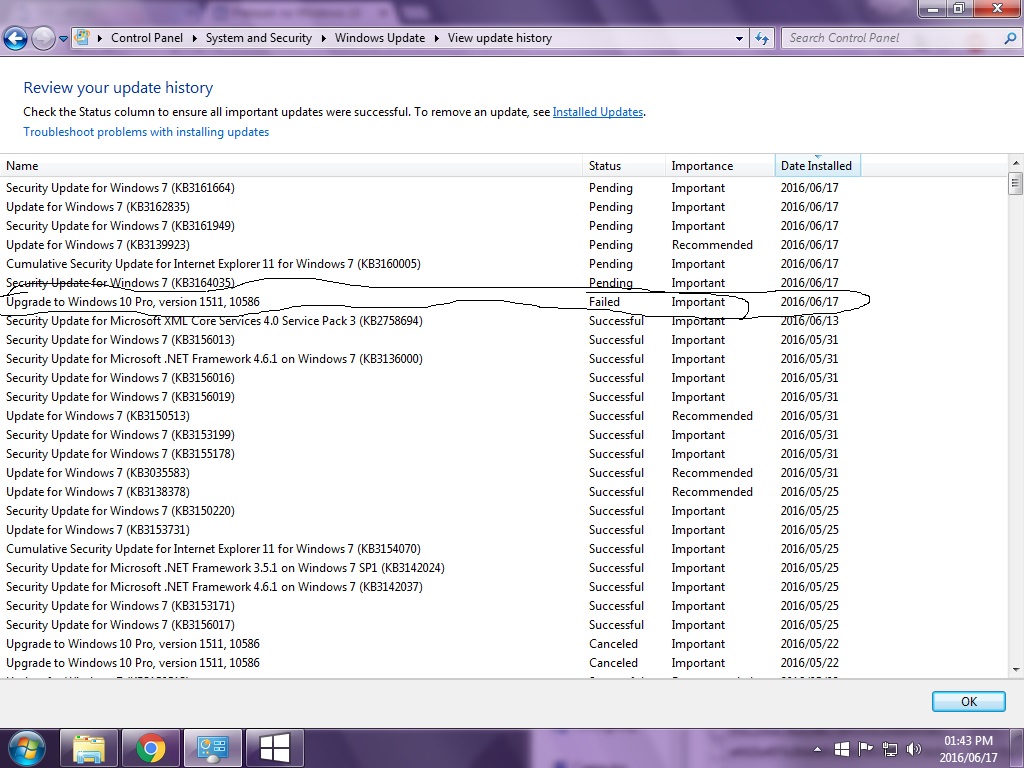
Task: Click the Forward navigation arrow
Action: (x=44, y=39)
